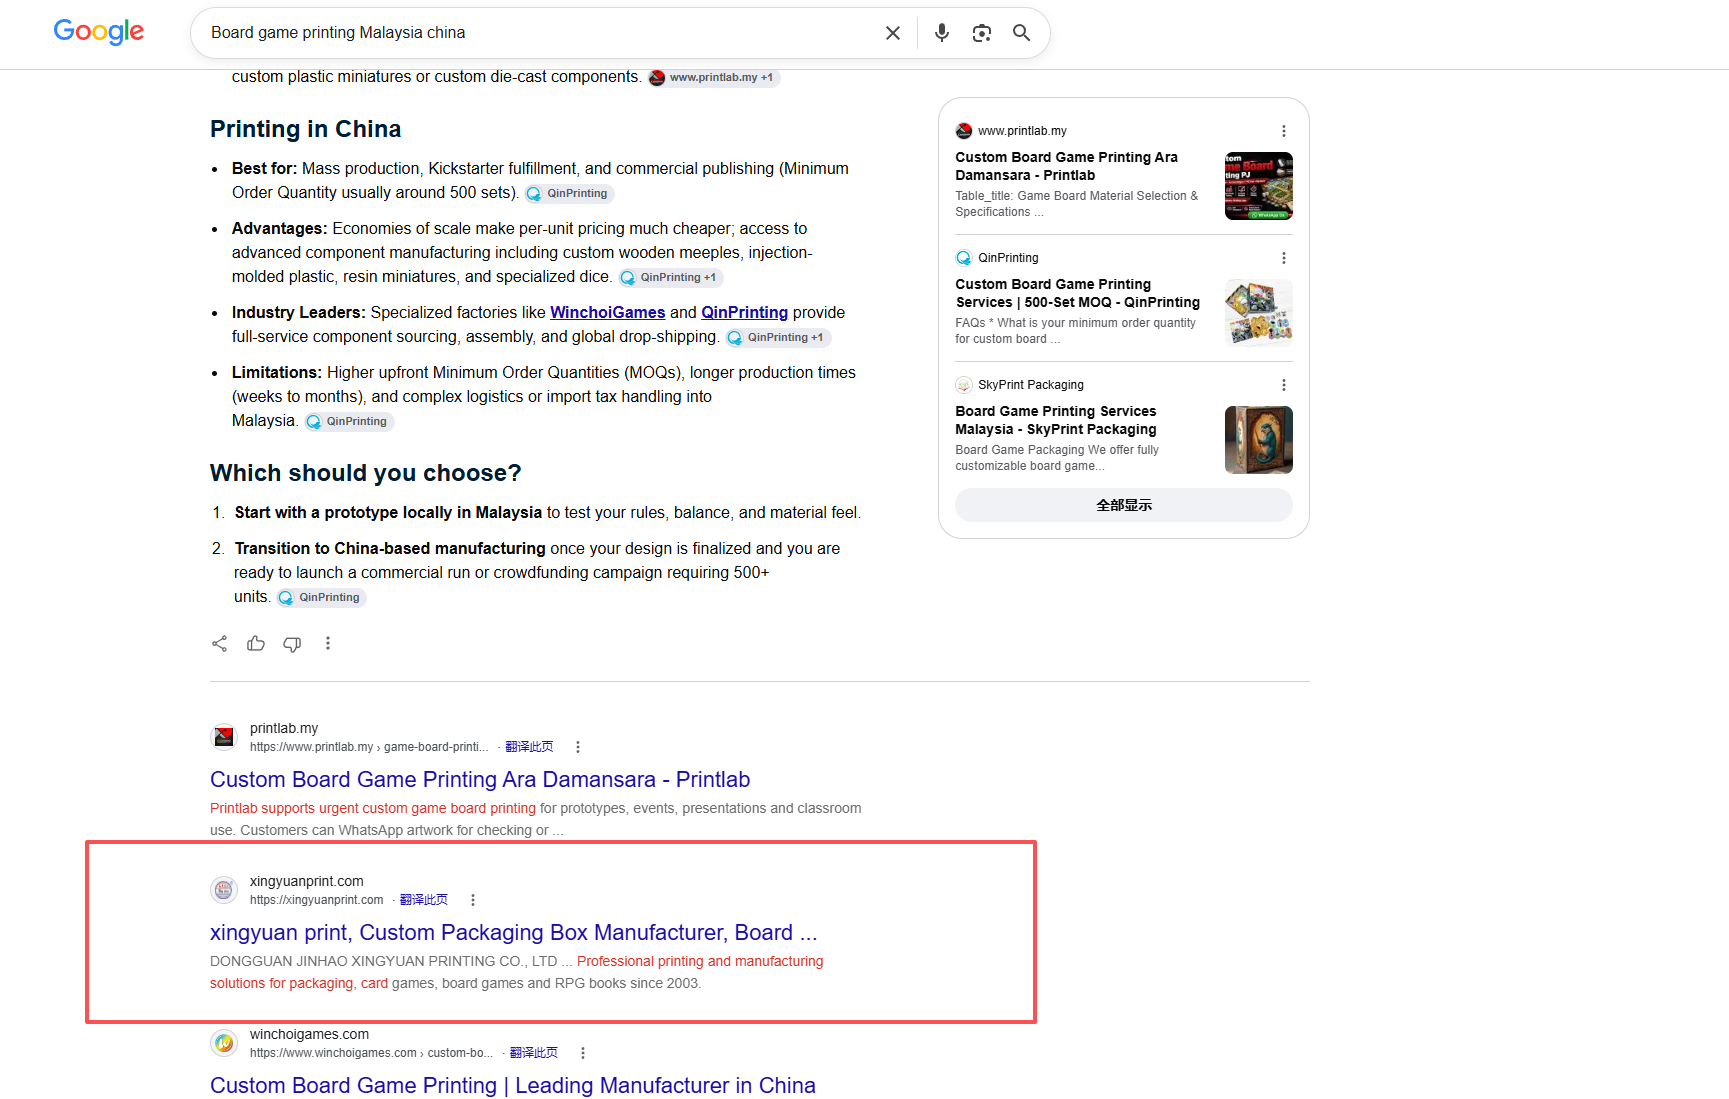
Task: Open the WinchoiGames inline link
Action: pyautogui.click(x=608, y=312)
